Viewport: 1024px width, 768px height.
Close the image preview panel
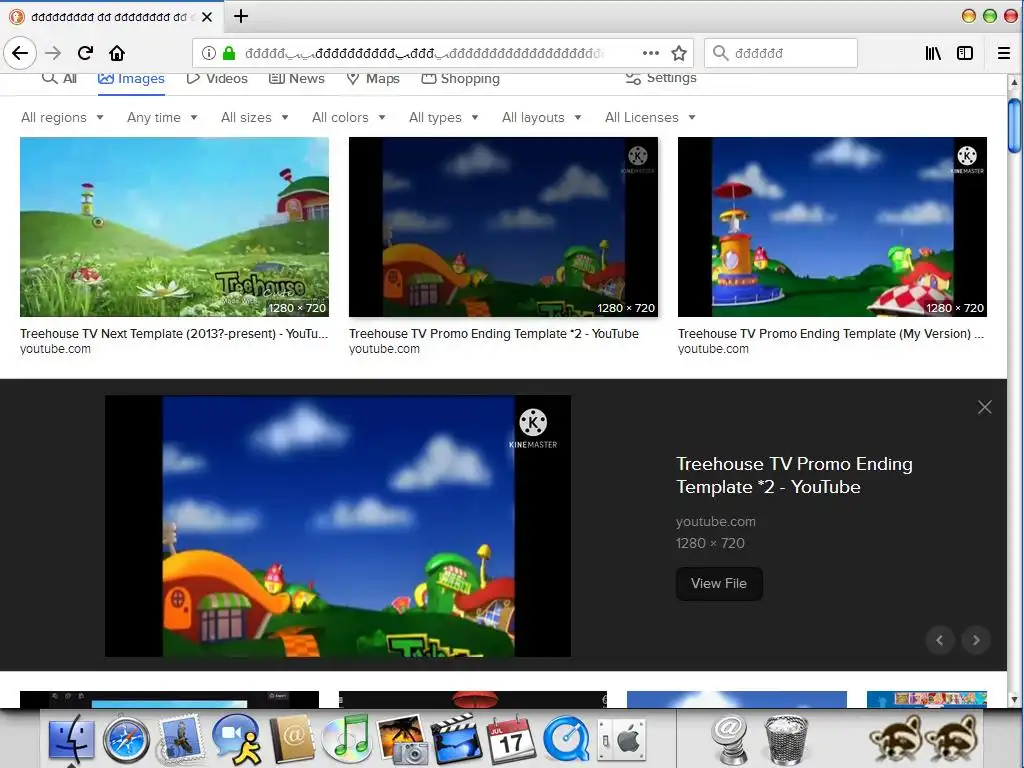click(x=985, y=408)
